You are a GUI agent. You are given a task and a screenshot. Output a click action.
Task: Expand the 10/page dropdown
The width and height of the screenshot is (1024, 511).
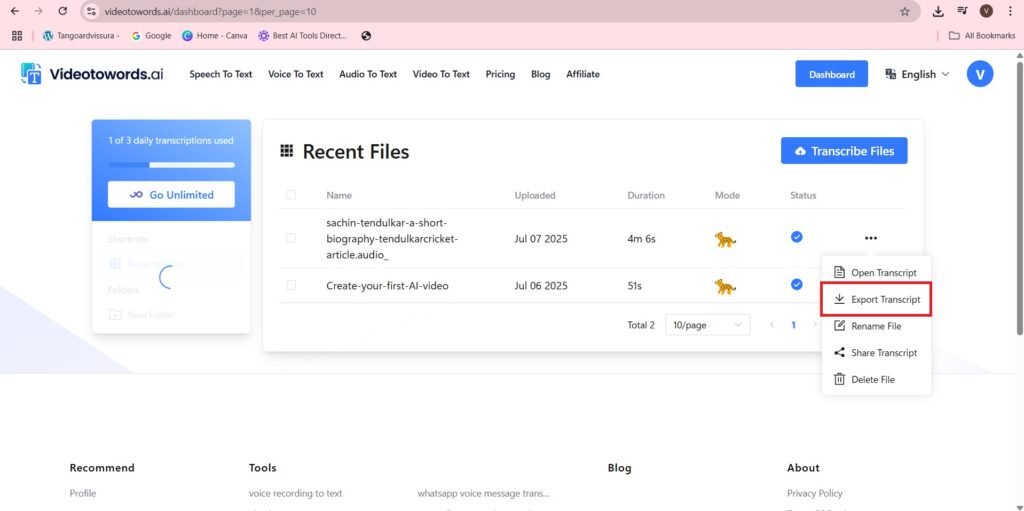pyautogui.click(x=707, y=325)
